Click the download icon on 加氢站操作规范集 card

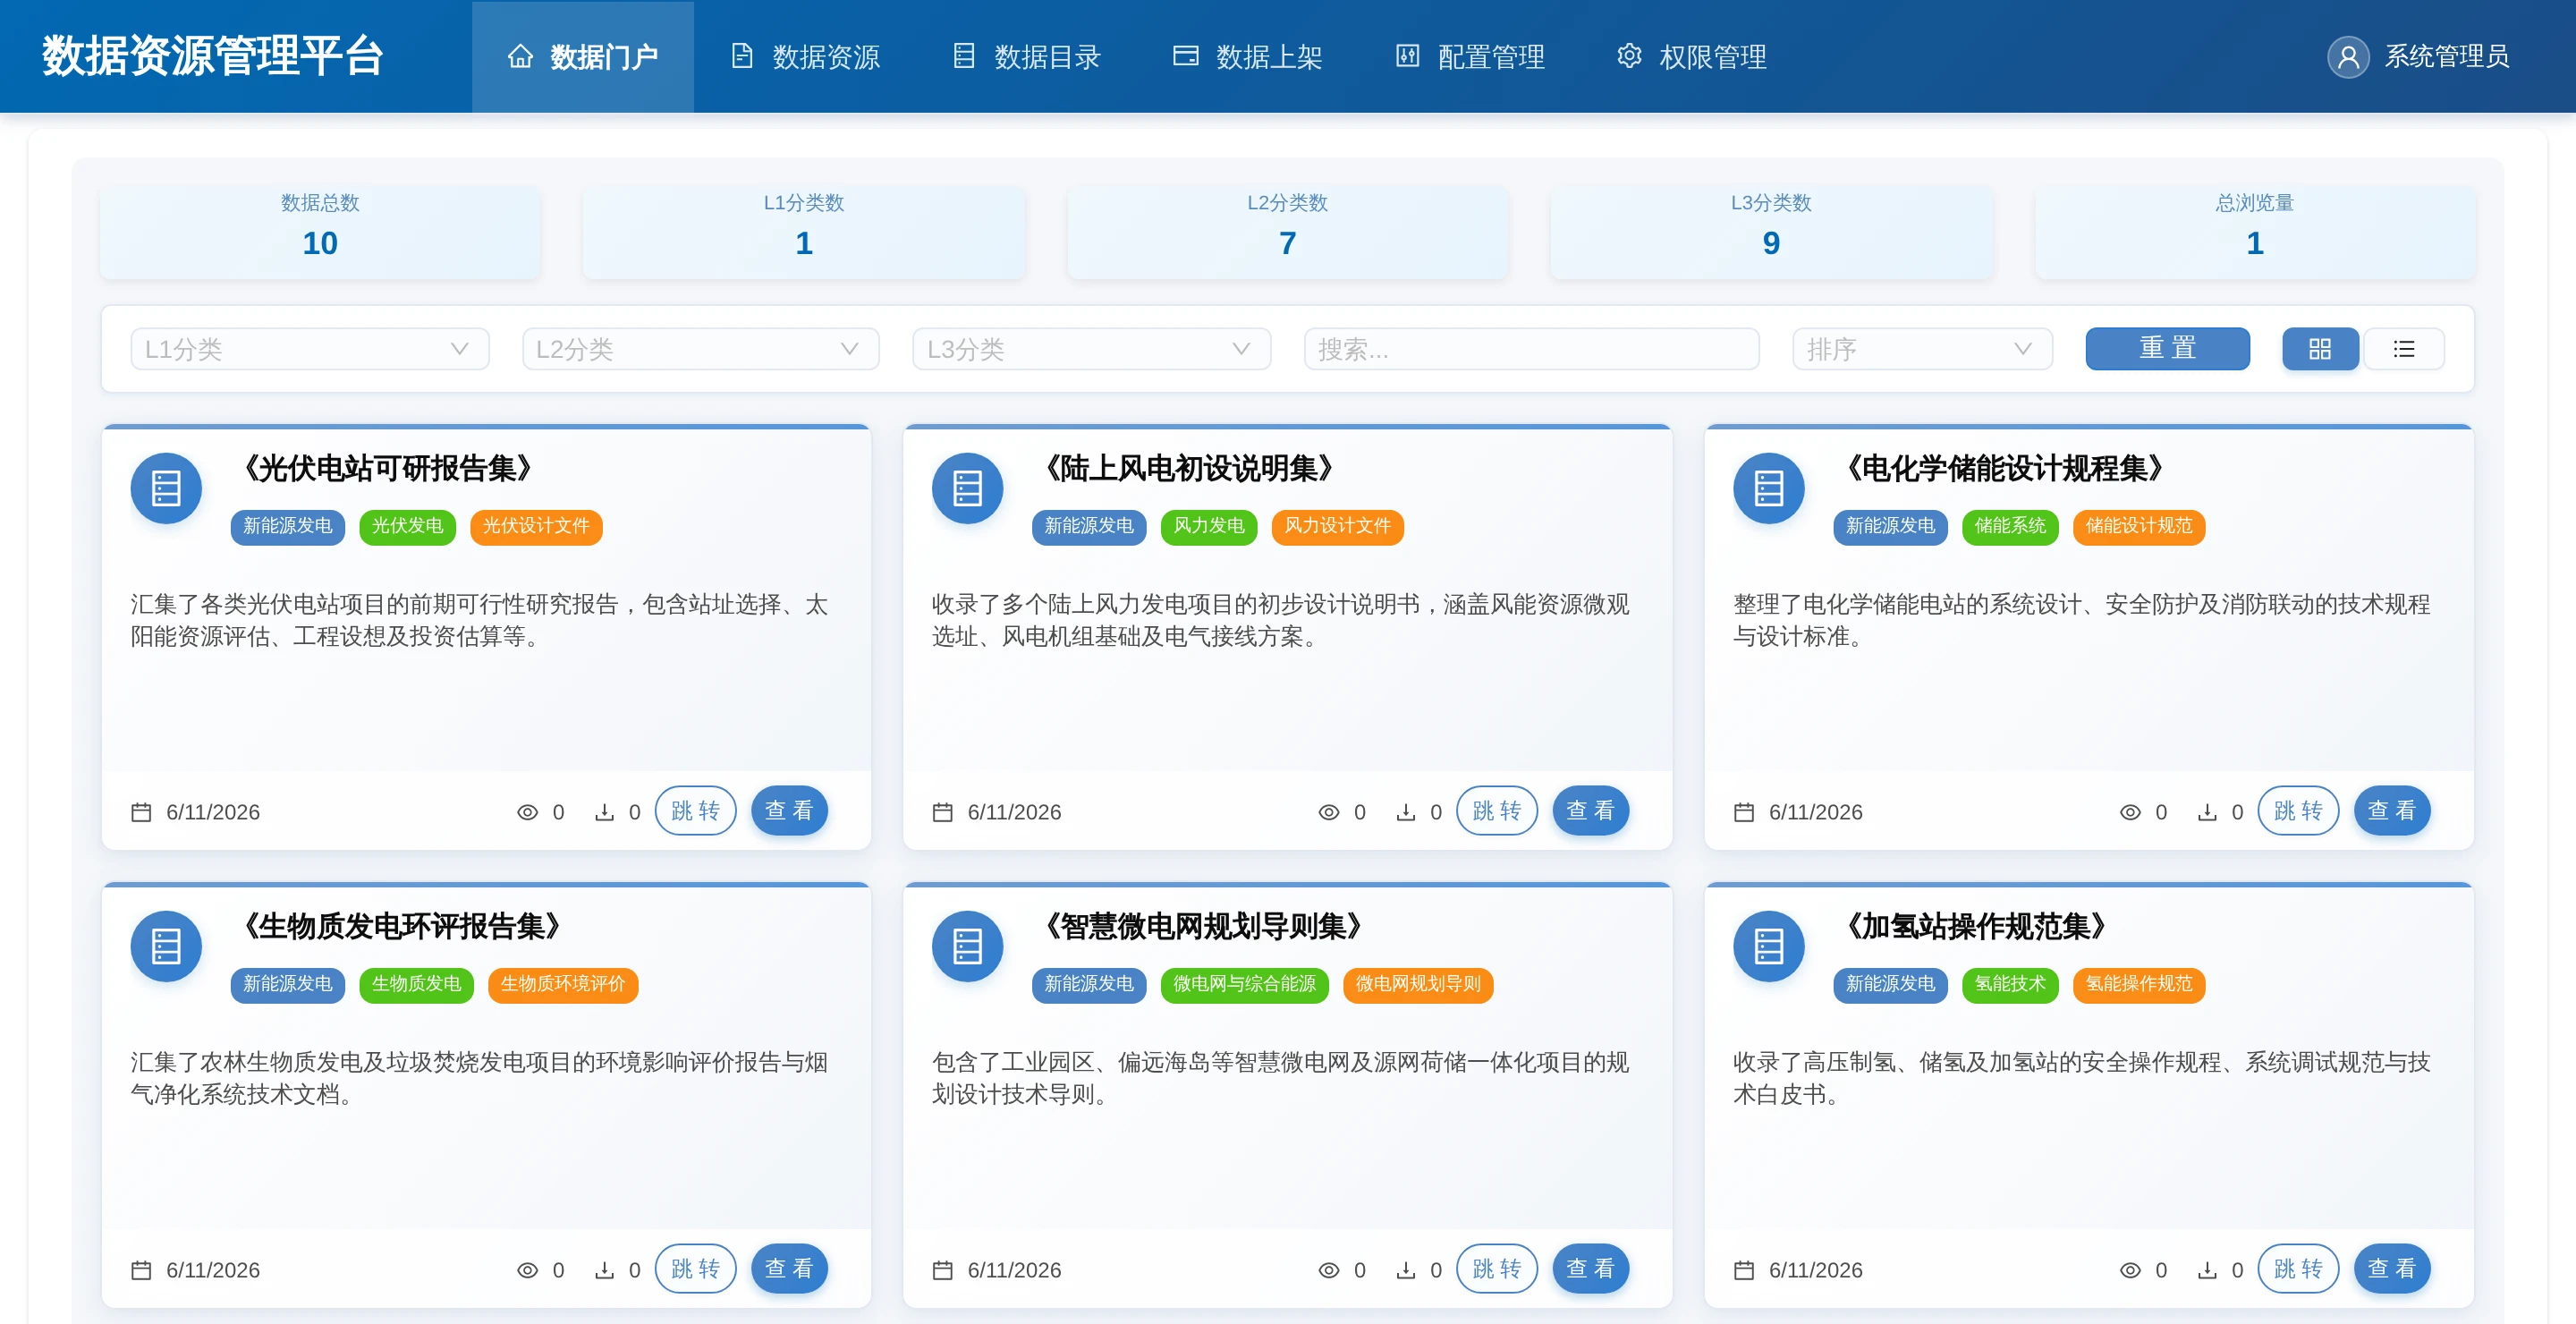click(x=2206, y=1270)
